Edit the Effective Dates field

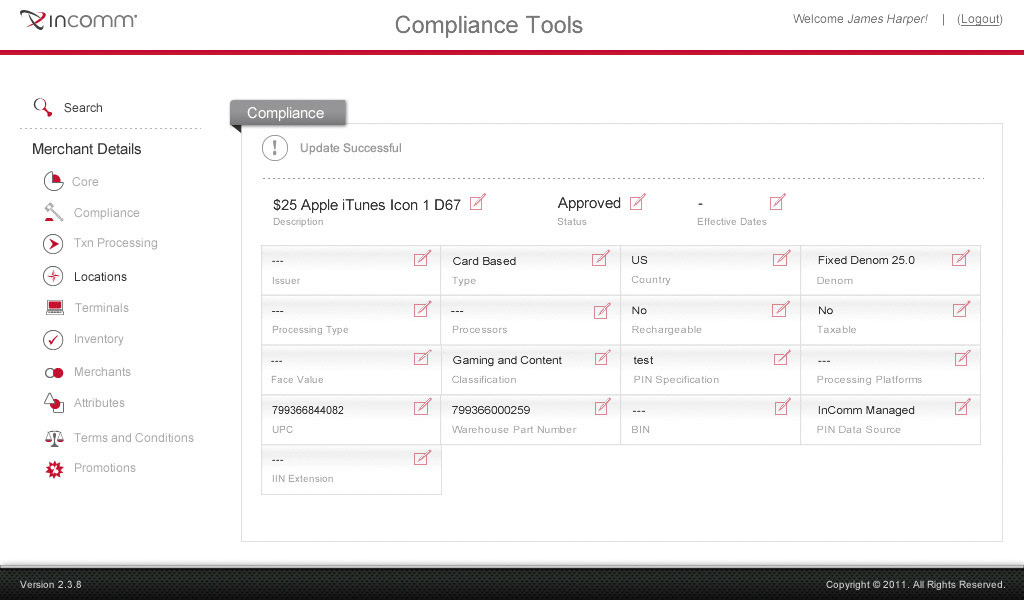tap(778, 202)
